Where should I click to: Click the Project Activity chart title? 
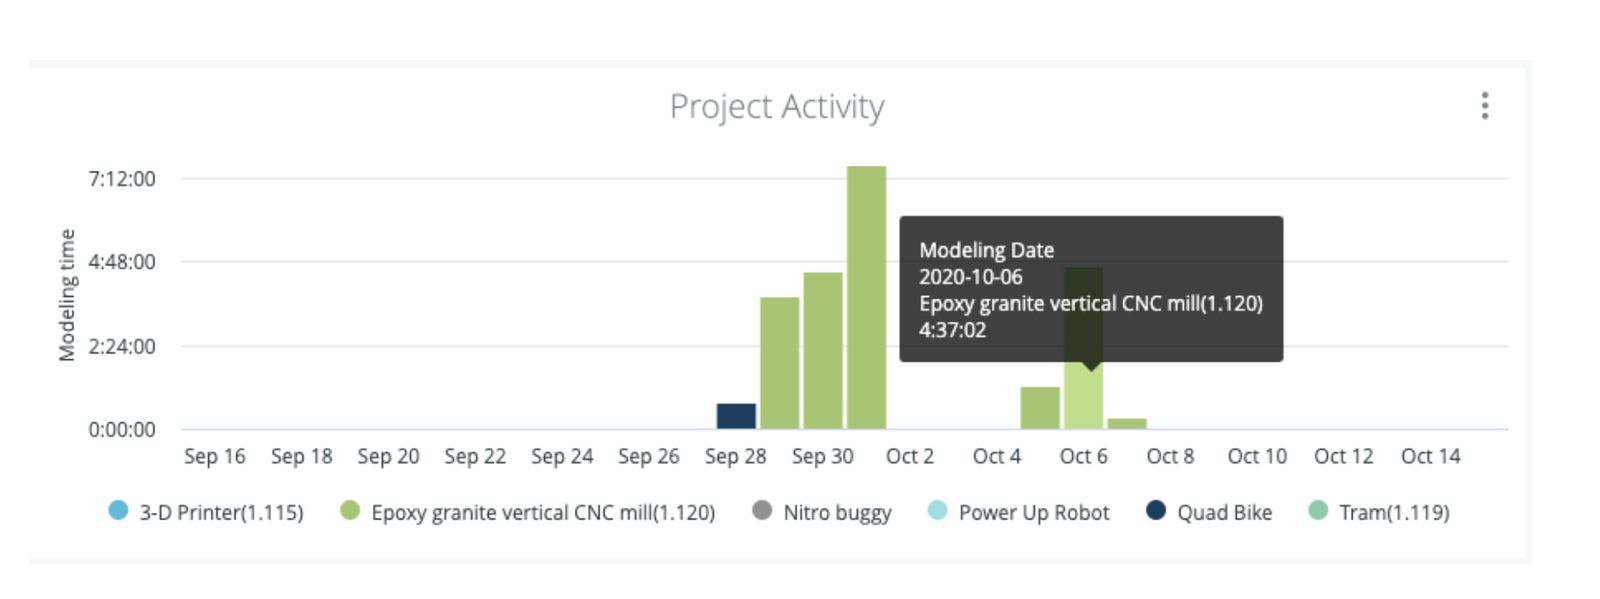(777, 106)
